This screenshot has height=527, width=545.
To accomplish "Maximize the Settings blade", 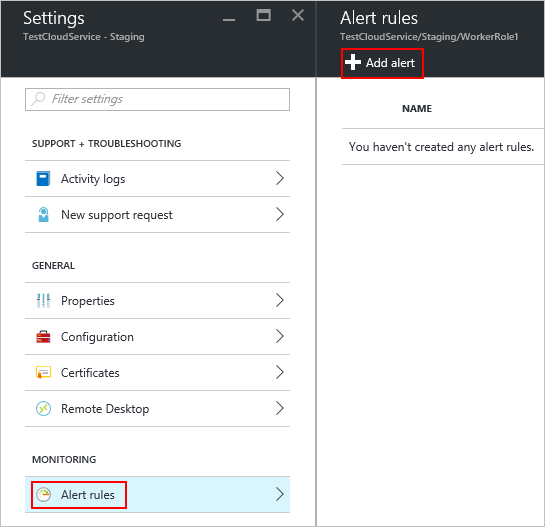I will point(263,15).
